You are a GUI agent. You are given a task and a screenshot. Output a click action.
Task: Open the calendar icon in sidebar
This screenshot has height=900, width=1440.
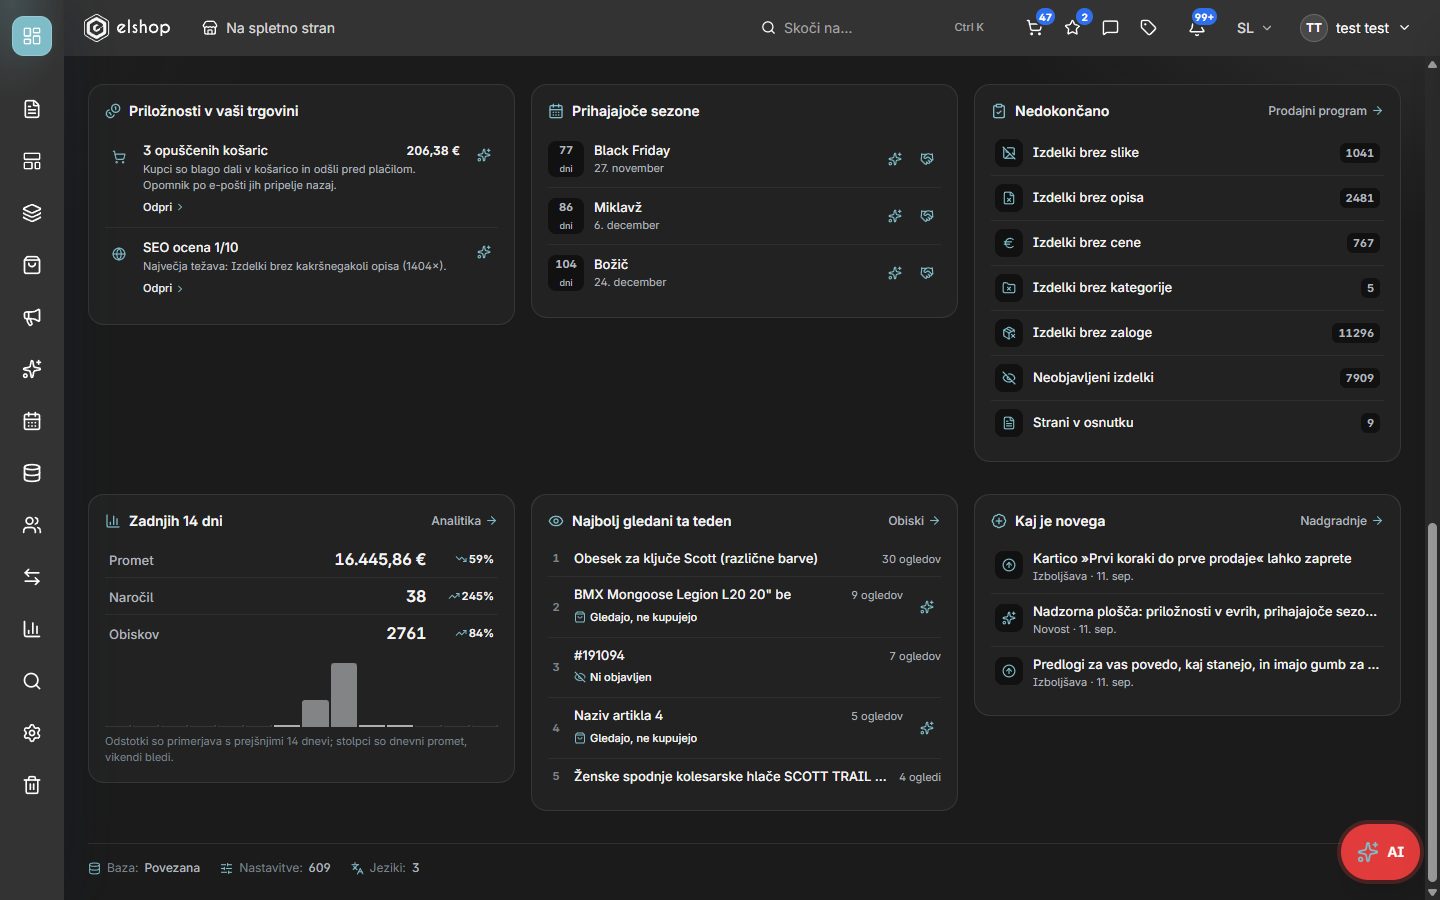click(x=32, y=421)
